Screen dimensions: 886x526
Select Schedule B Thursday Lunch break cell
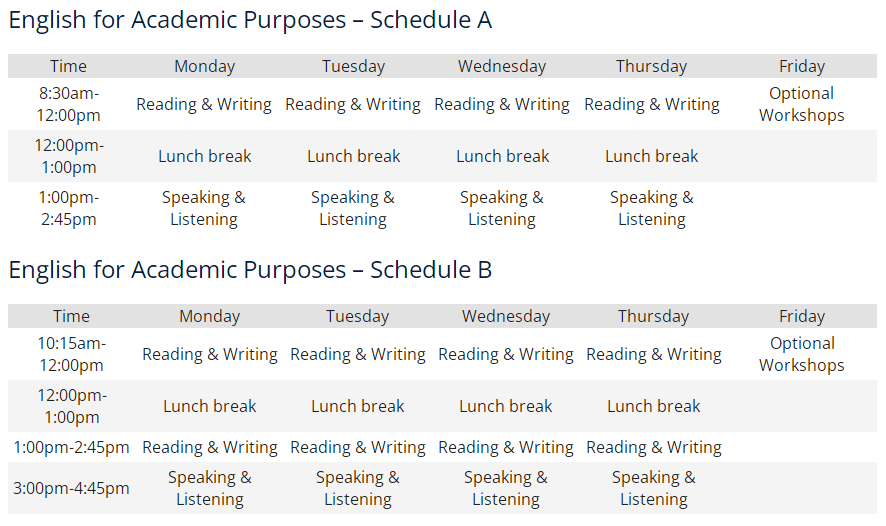coord(654,406)
